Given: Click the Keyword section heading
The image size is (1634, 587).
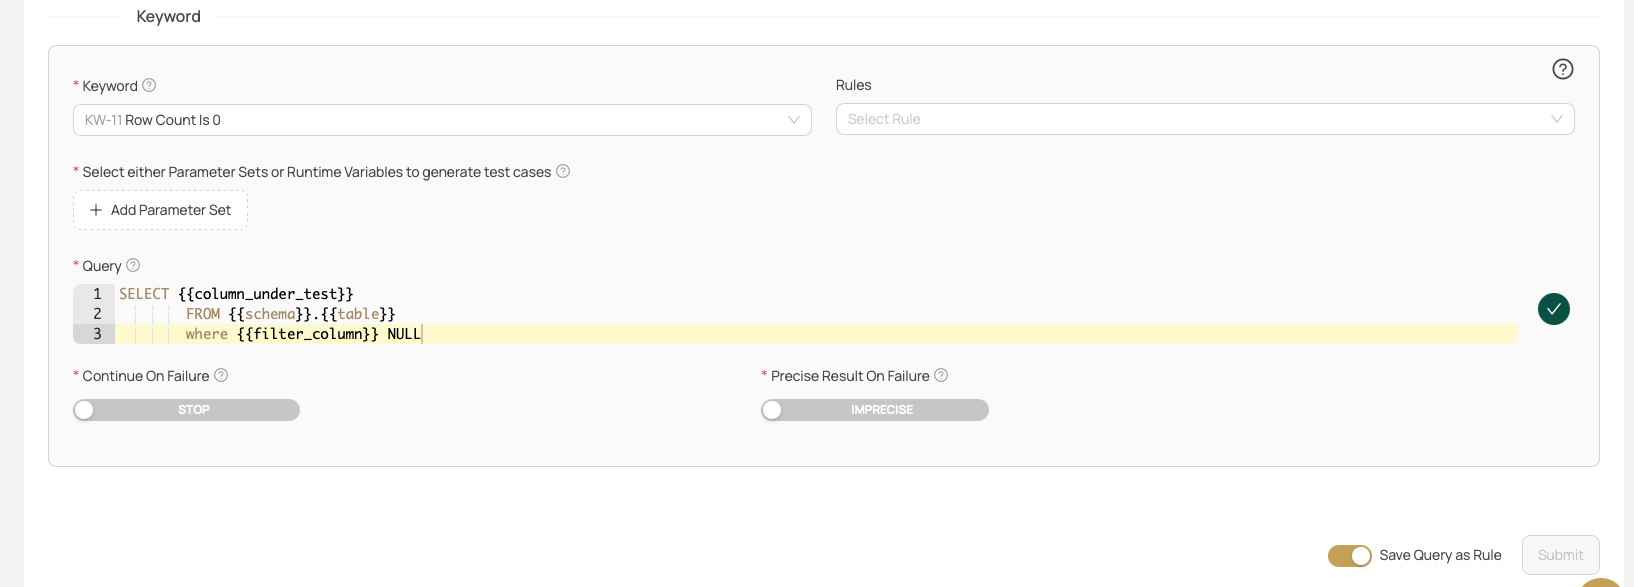Looking at the screenshot, I should point(168,16).
